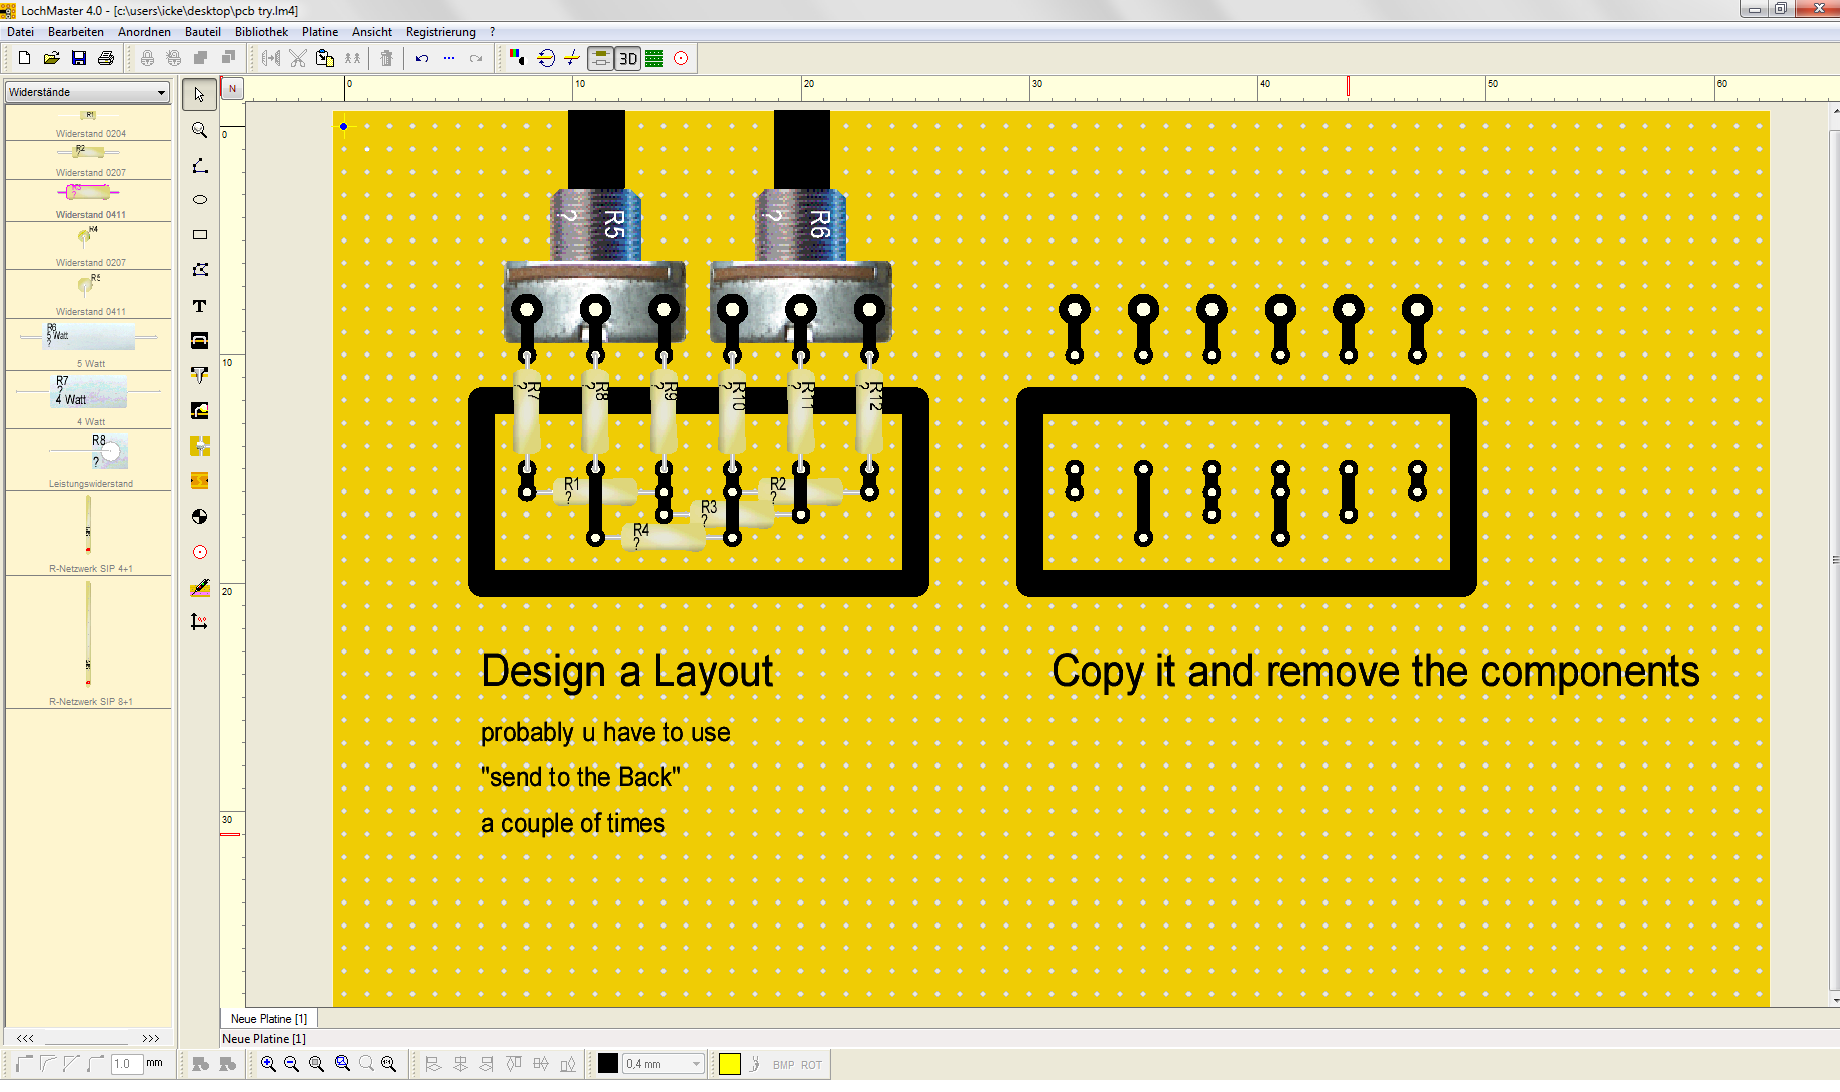
Task: Select the magnifier zoom tool
Action: click(x=199, y=130)
